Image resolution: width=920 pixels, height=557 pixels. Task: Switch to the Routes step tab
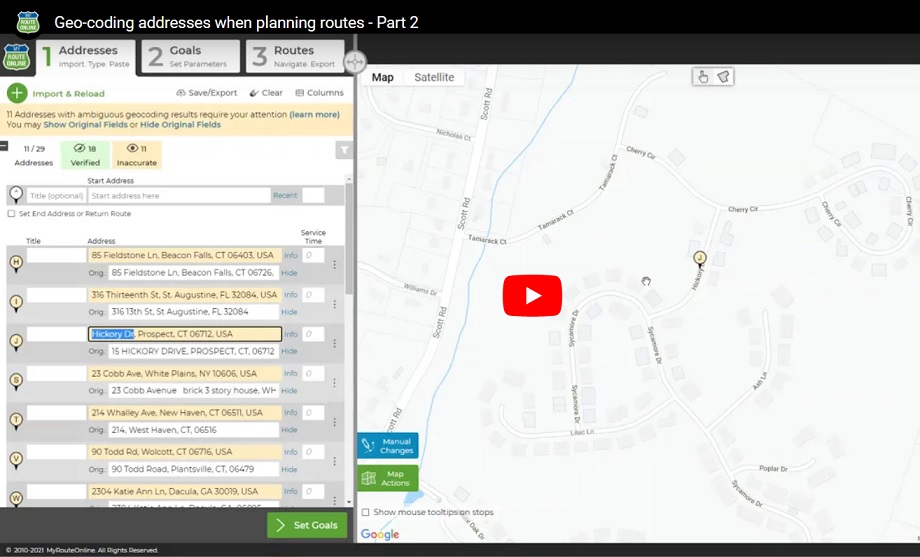coord(295,56)
